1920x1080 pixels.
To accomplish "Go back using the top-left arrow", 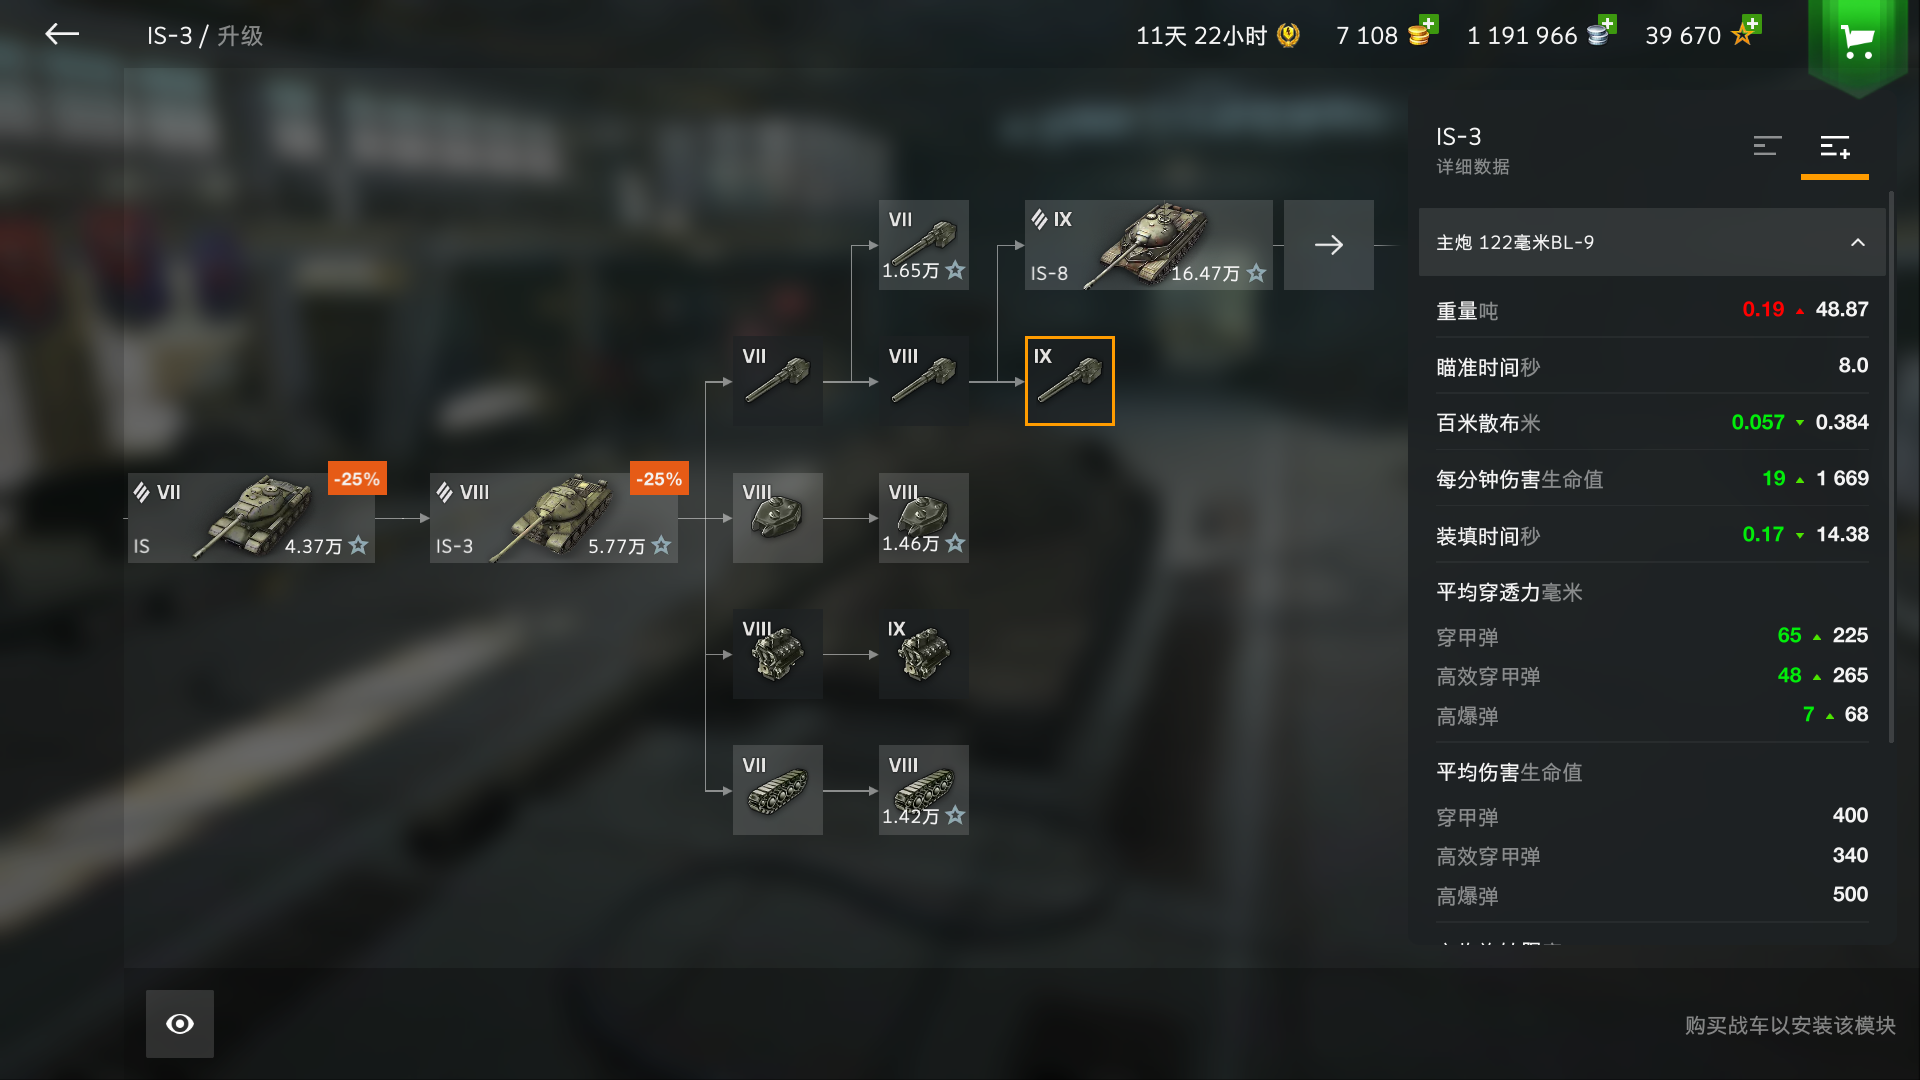I will click(x=62, y=34).
